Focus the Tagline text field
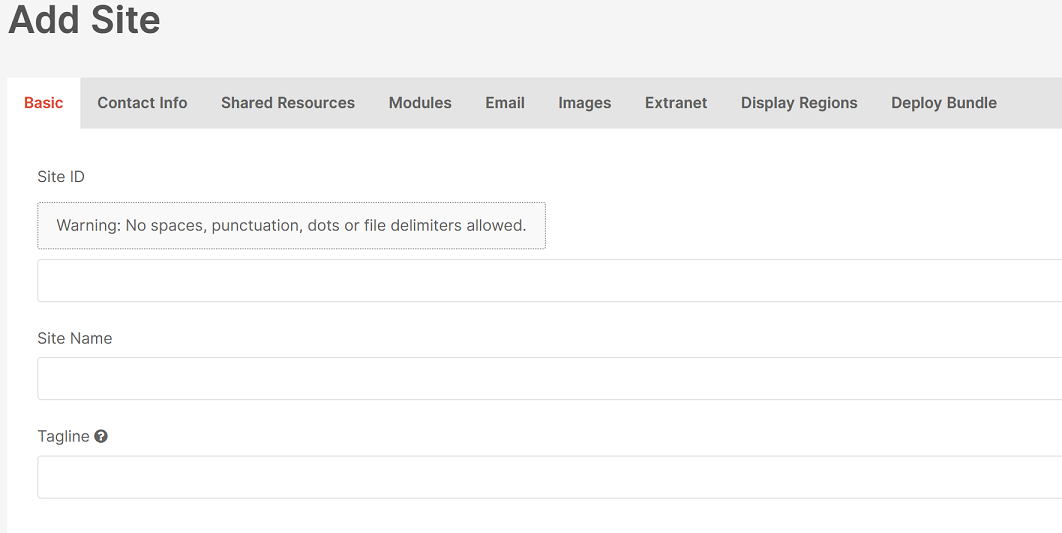1062x533 pixels. point(549,477)
